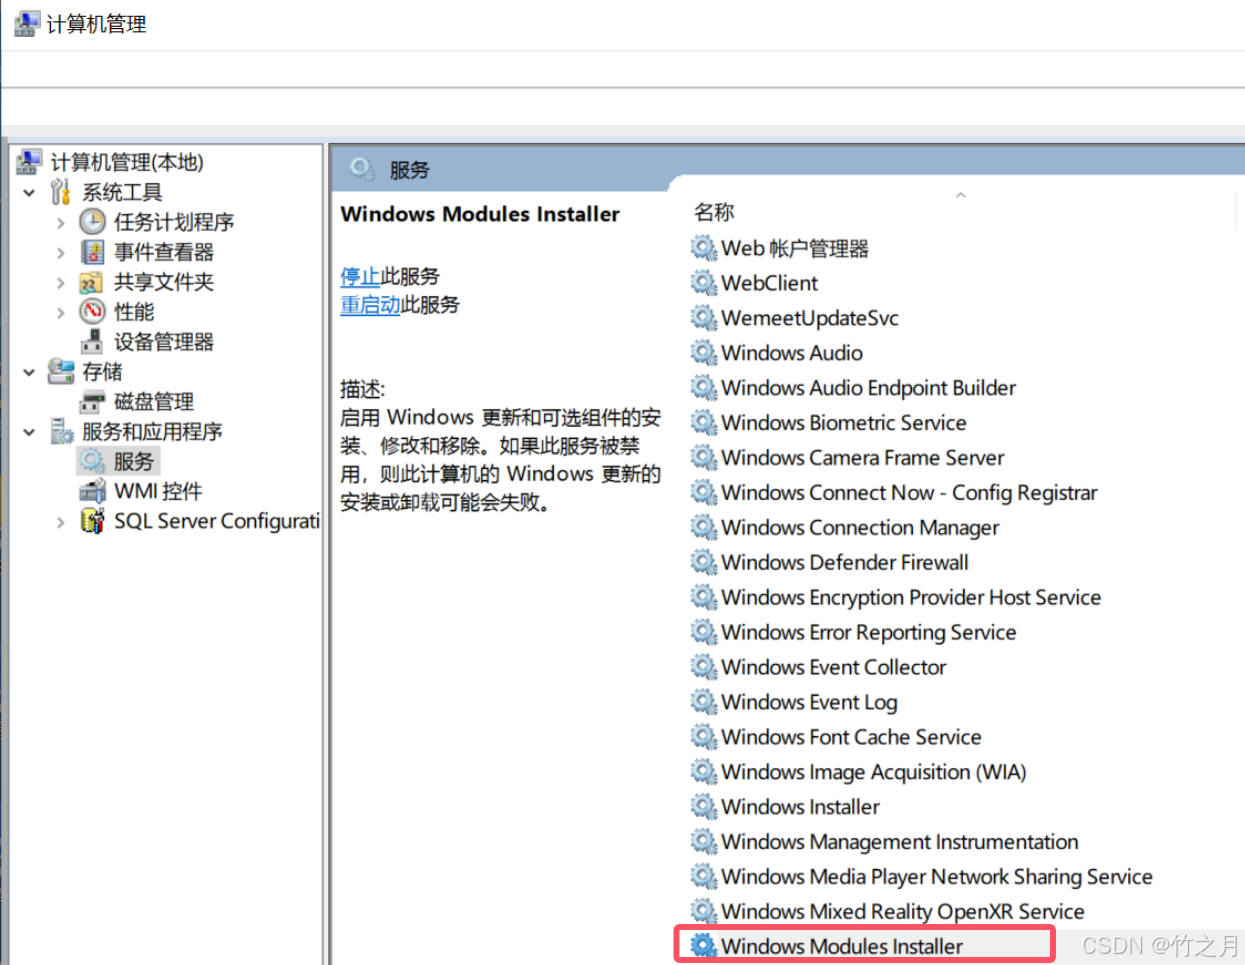The height and width of the screenshot is (965, 1245).
Task: Click gear icon beside WebClient service
Action: (704, 283)
